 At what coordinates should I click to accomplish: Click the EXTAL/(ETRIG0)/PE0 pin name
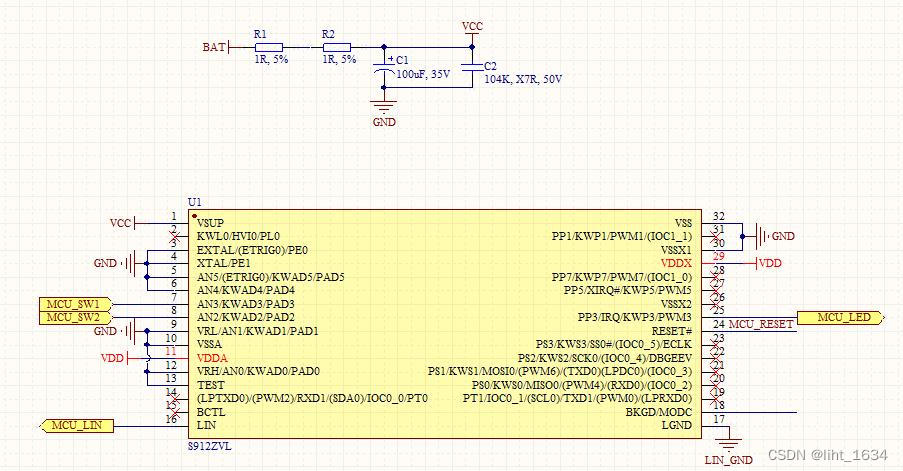click(x=252, y=250)
